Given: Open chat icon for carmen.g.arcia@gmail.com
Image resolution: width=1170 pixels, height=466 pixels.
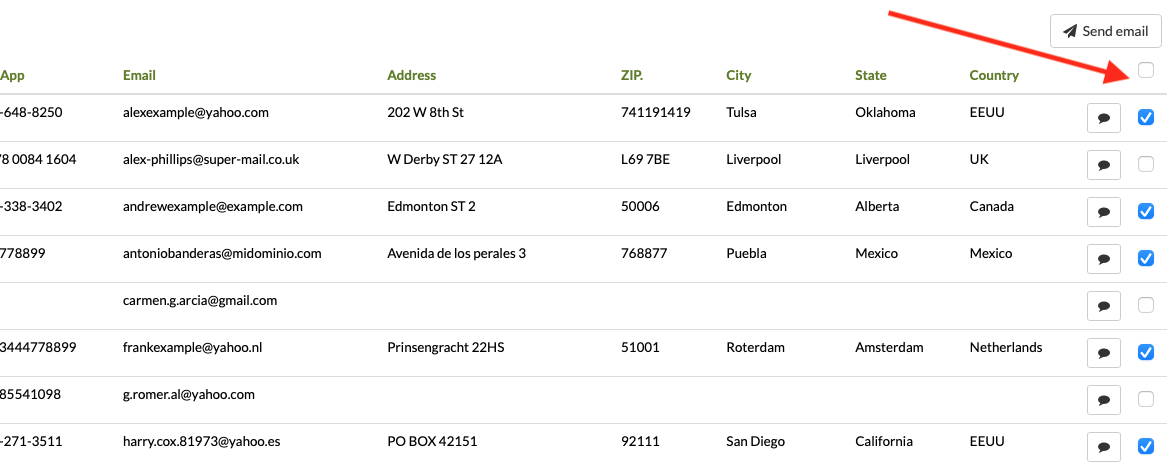Looking at the screenshot, I should [x=1104, y=306].
